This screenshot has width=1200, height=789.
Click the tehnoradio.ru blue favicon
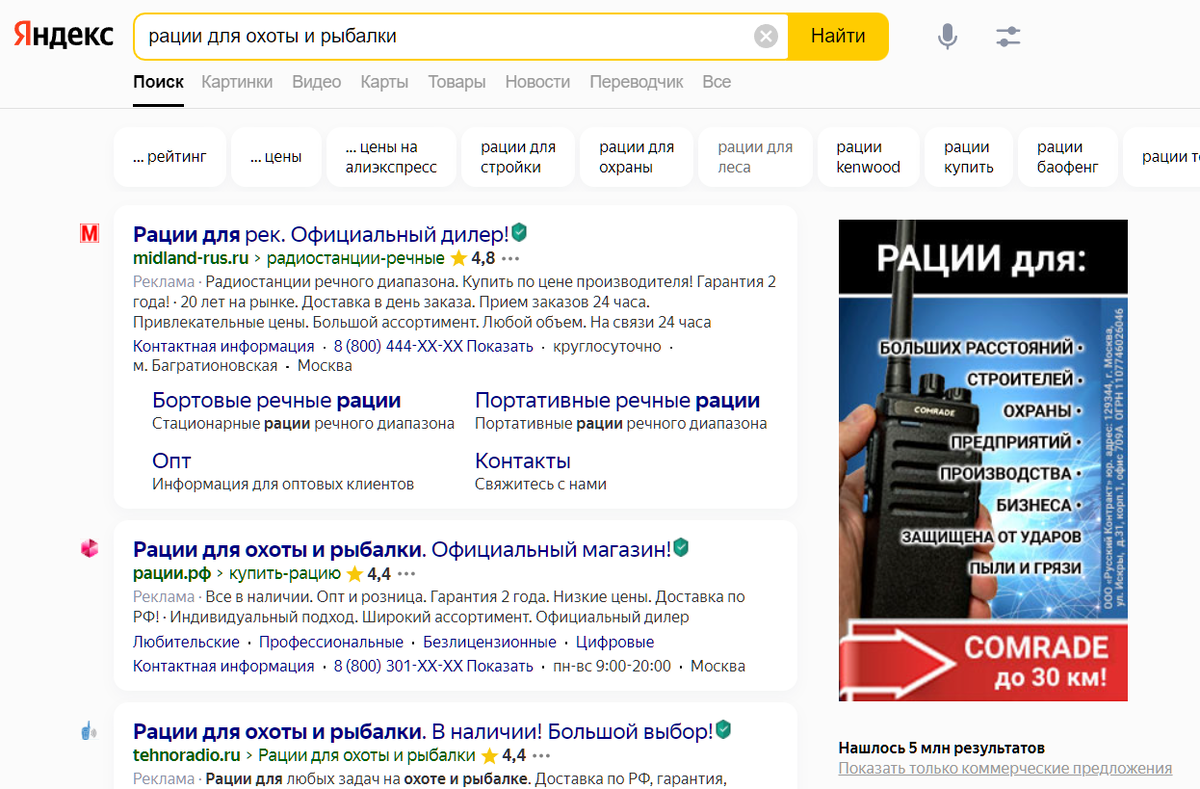pyautogui.click(x=90, y=730)
